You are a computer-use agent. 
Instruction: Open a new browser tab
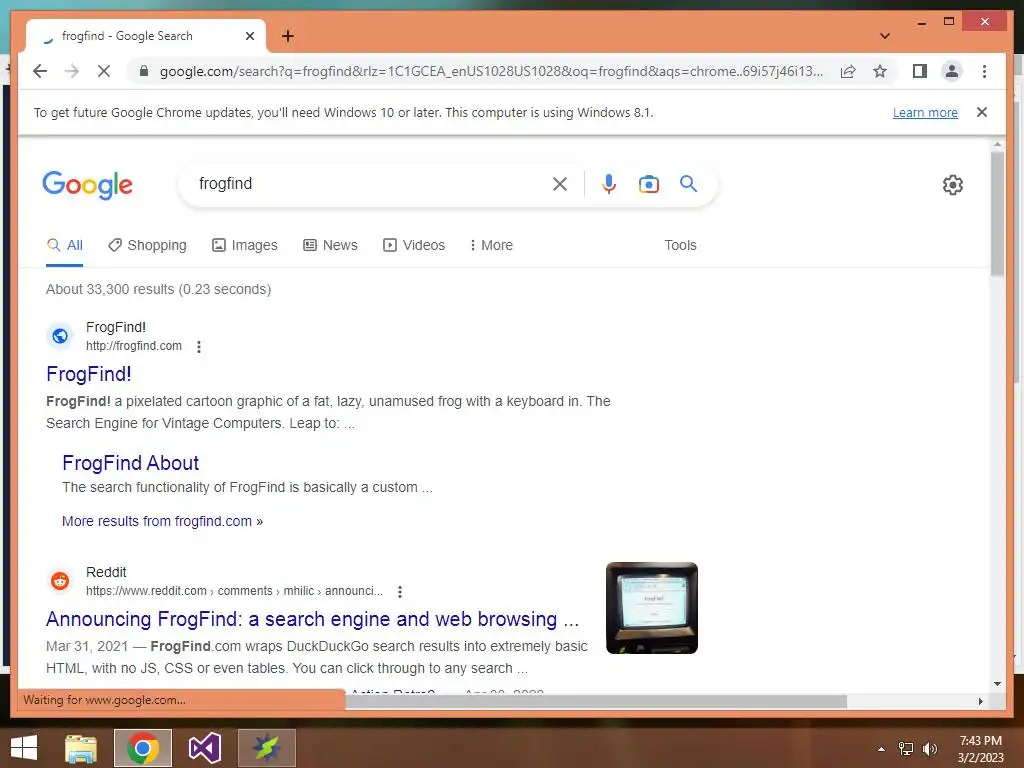pyautogui.click(x=288, y=36)
